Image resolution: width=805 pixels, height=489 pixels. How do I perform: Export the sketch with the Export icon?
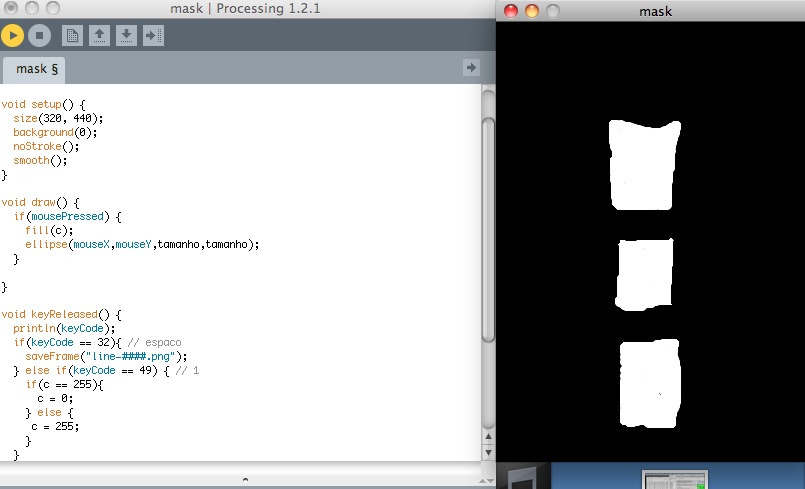click(x=154, y=35)
